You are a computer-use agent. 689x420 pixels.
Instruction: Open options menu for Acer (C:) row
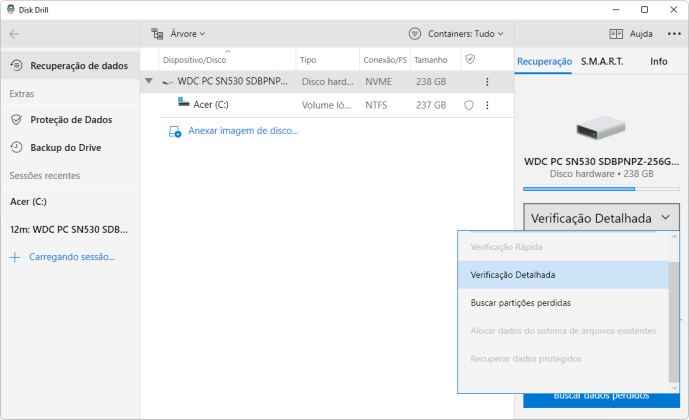pos(487,105)
